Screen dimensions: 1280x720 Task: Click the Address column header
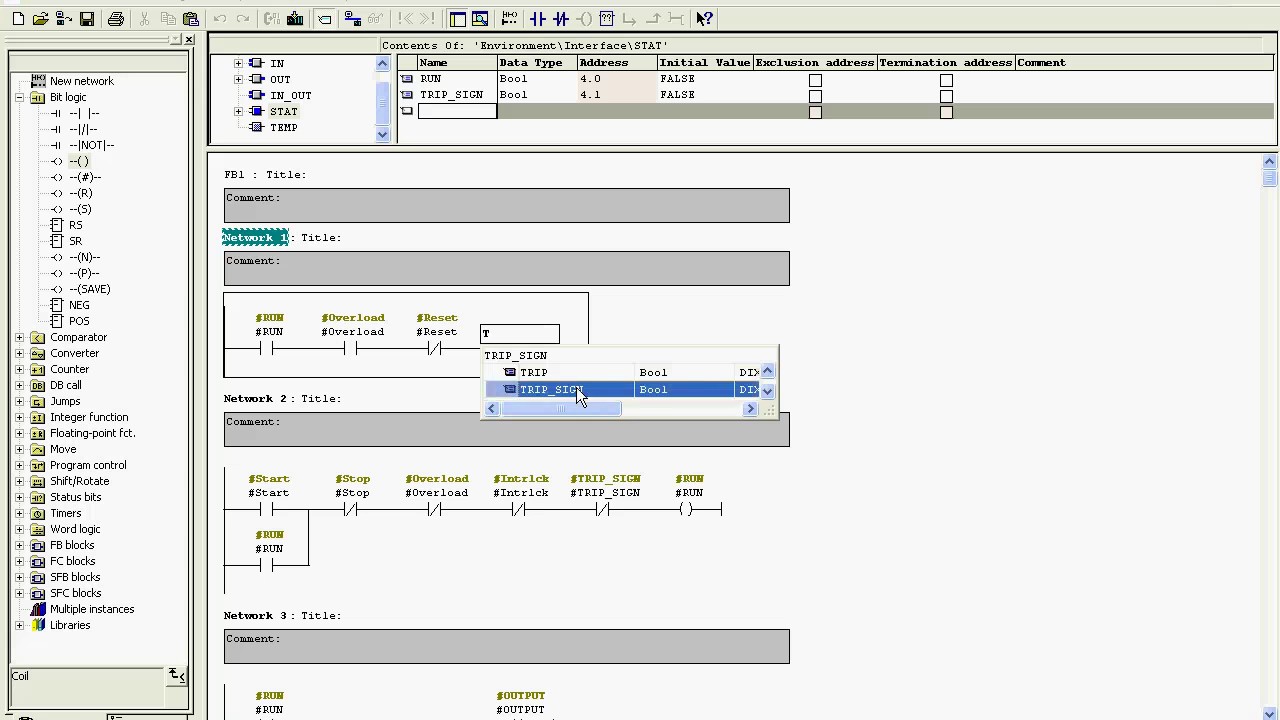617,63
